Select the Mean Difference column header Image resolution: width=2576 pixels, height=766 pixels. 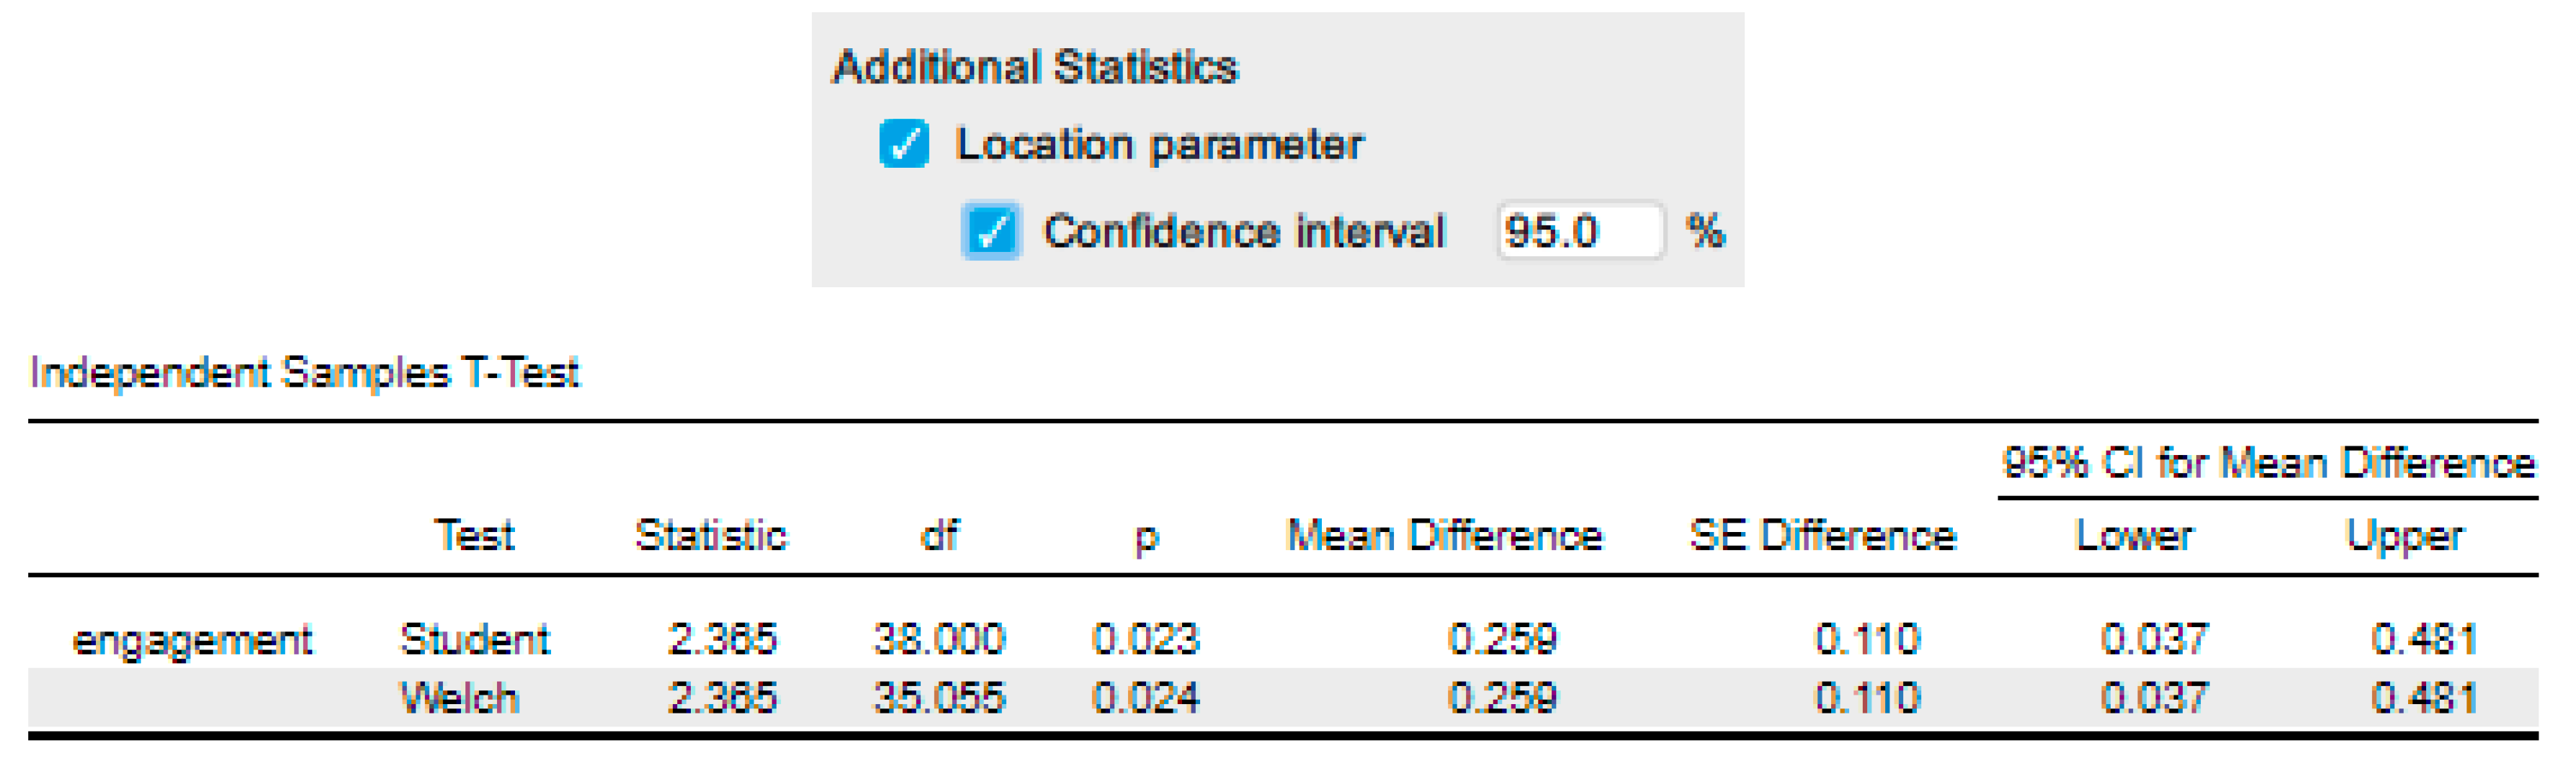click(x=1444, y=536)
